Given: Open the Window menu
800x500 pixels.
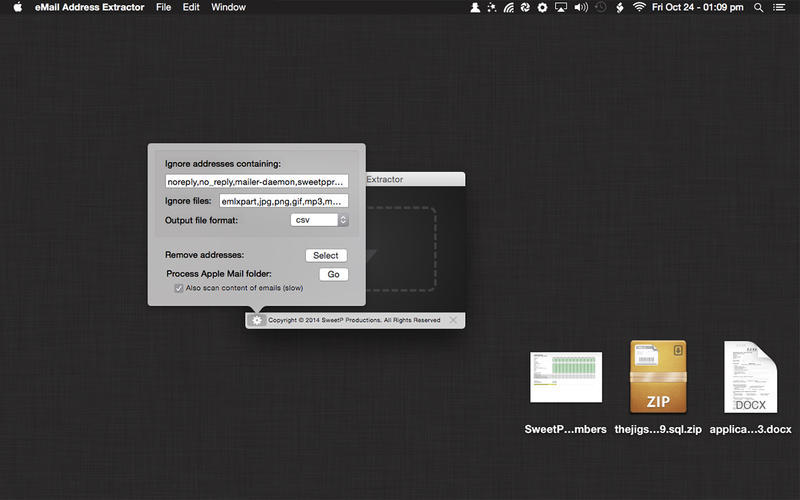Looking at the screenshot, I should (228, 7).
